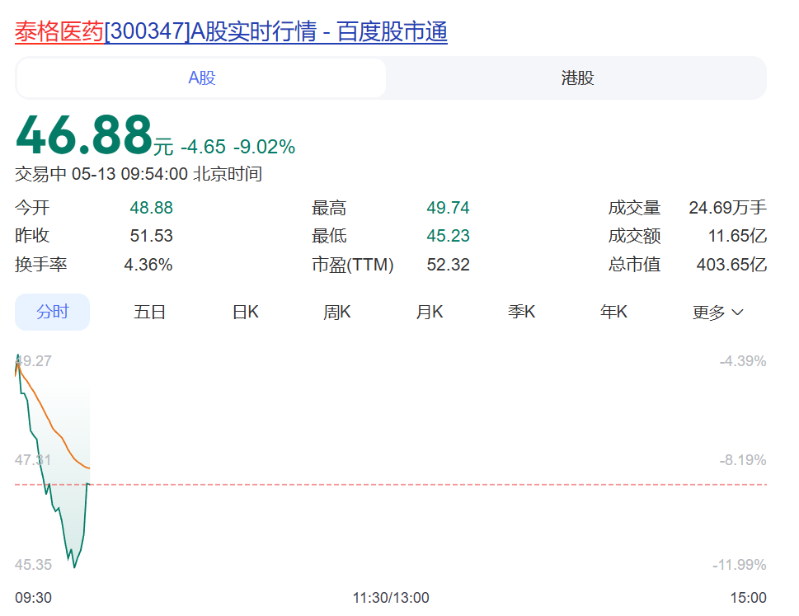Click the intraday chart lowest price dip
799x616 pixels.
pos(74,566)
